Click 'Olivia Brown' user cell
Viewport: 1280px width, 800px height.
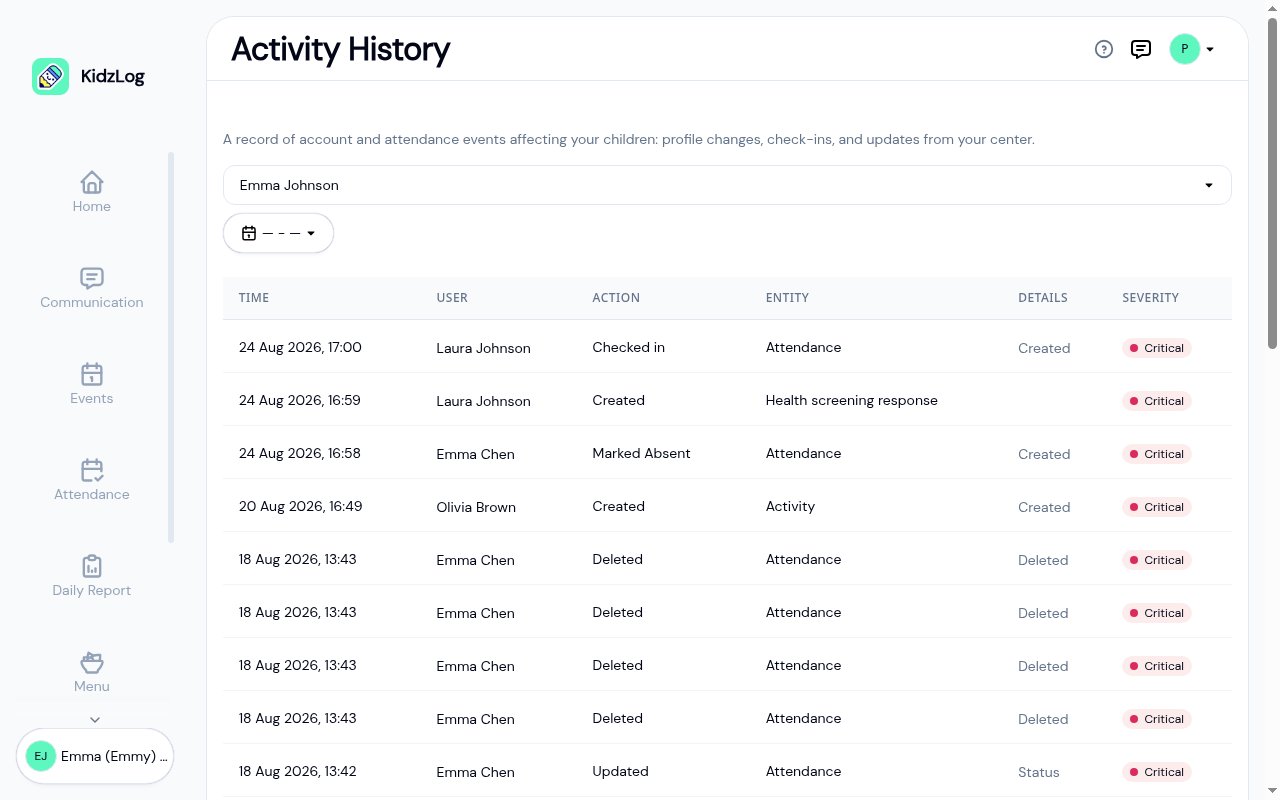tap(476, 508)
